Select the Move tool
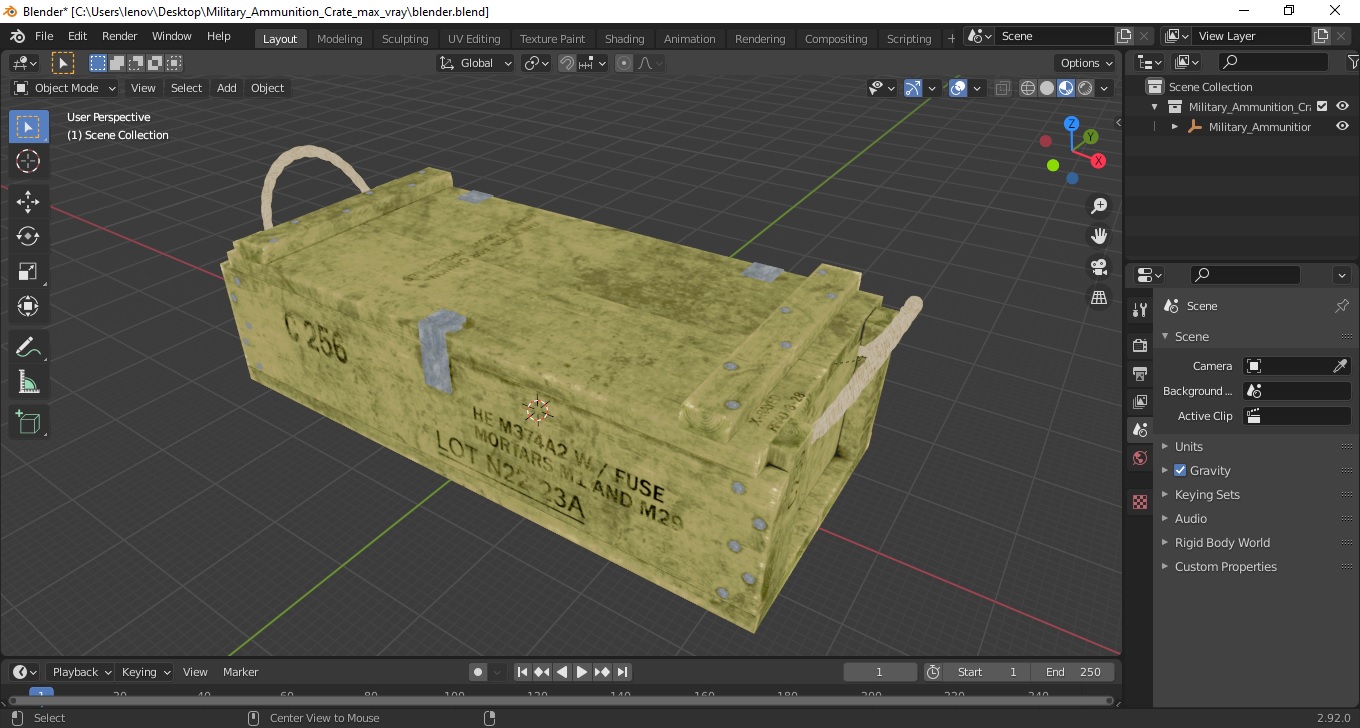This screenshot has width=1360, height=728. pos(28,202)
